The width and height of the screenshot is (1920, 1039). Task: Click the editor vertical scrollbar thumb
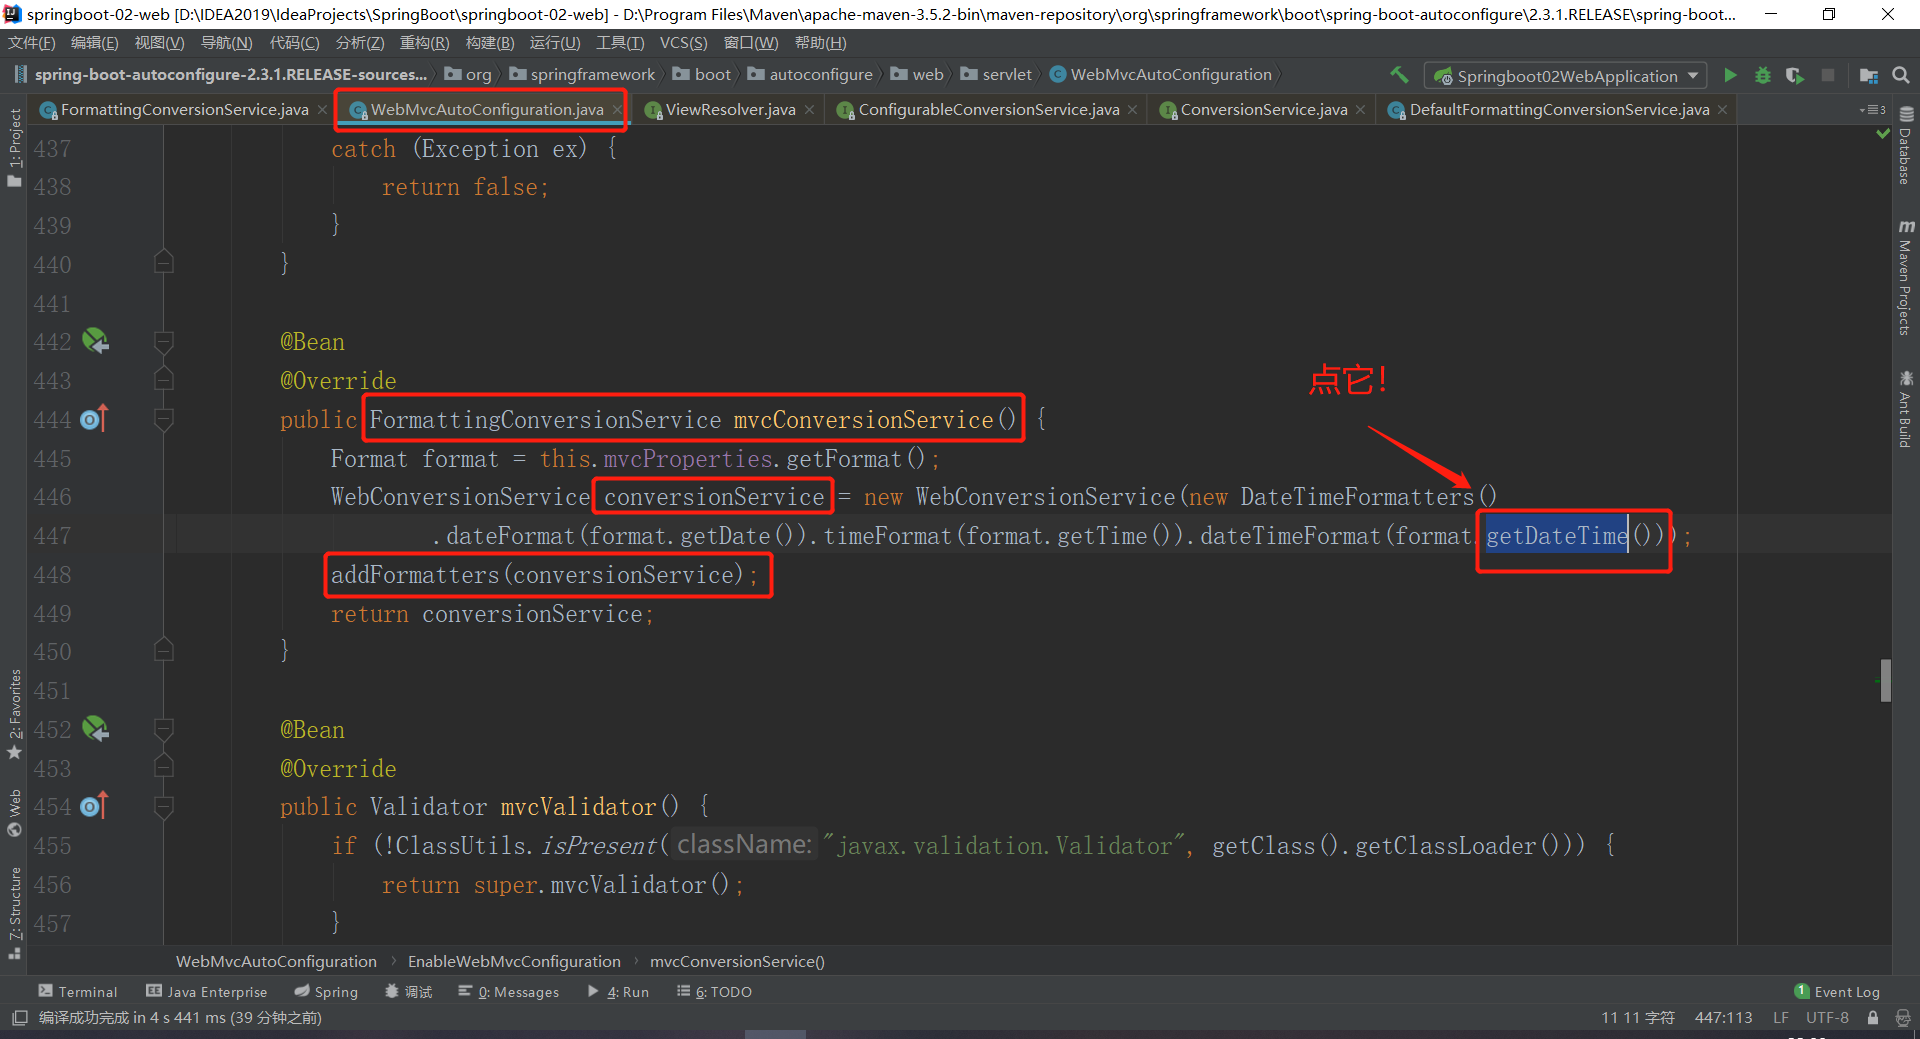point(1885,680)
